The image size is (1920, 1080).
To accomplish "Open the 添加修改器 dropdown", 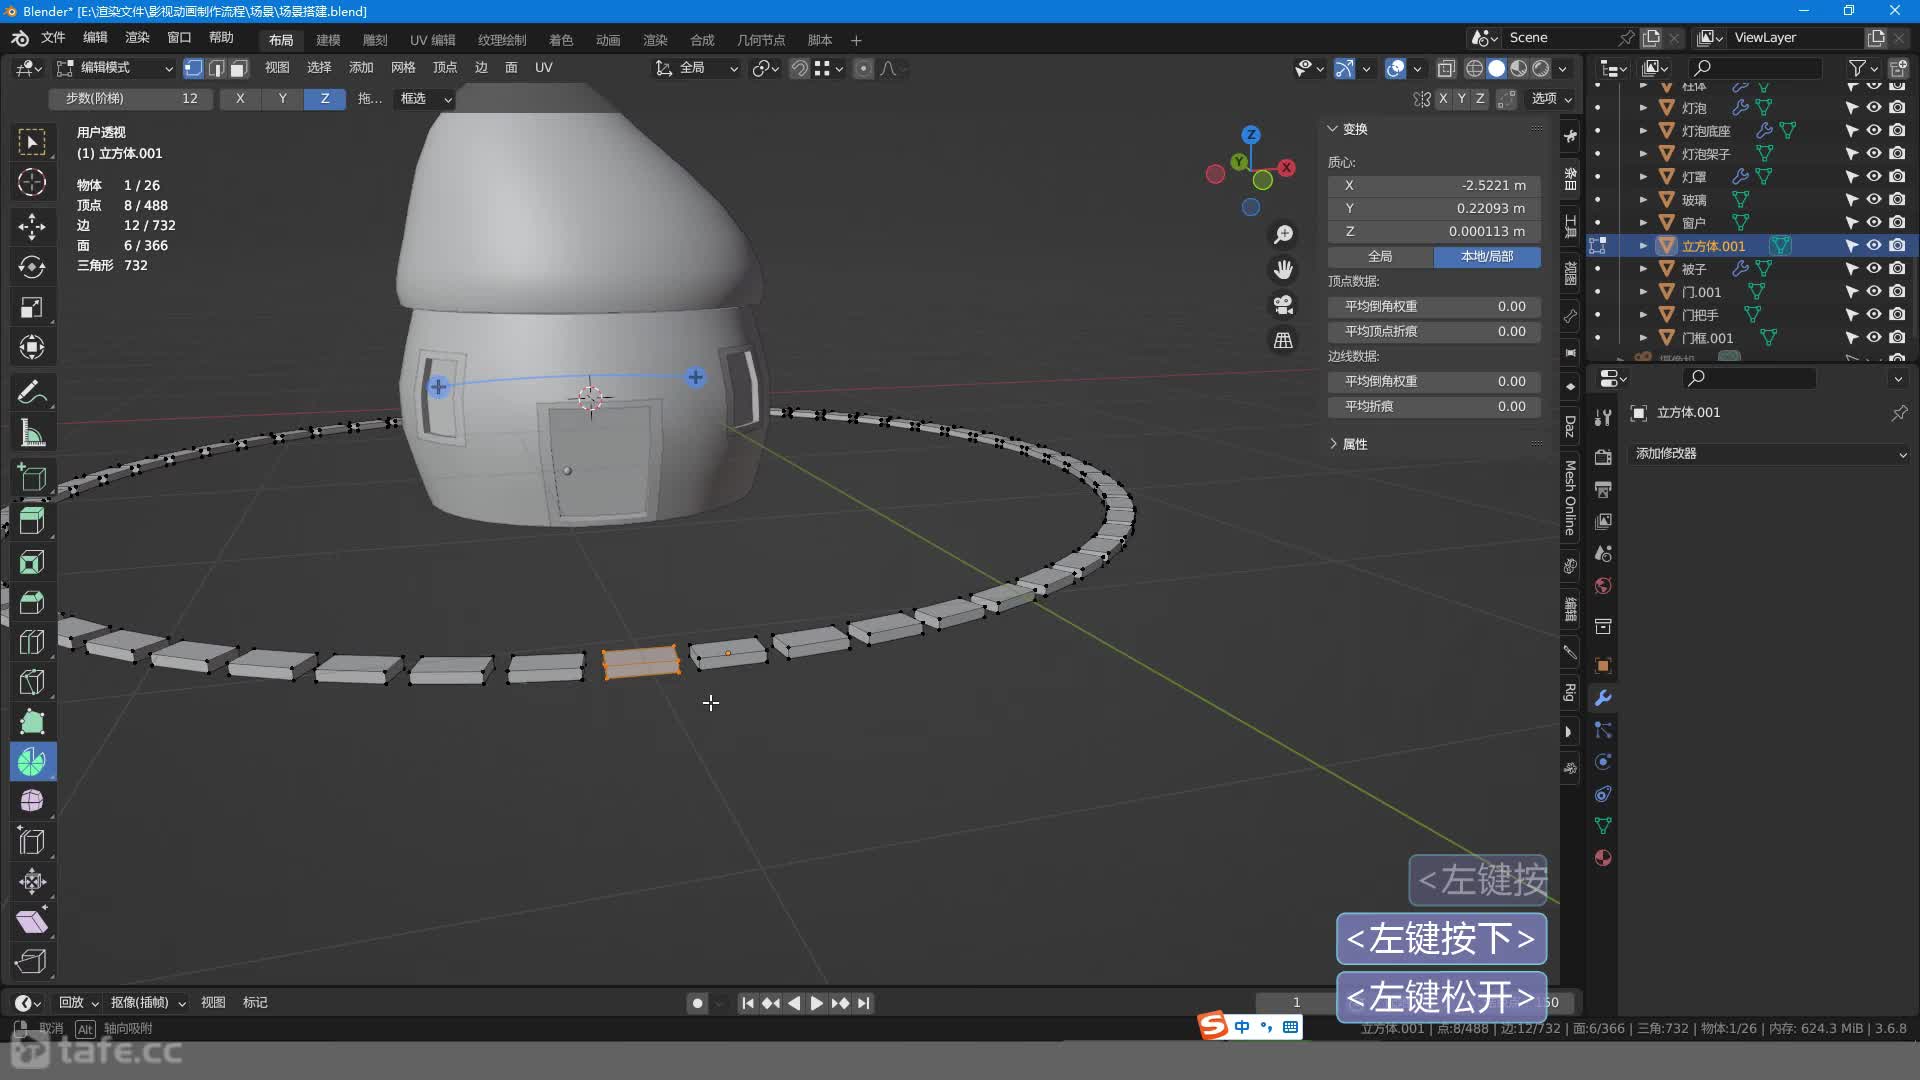I will (x=1768, y=454).
